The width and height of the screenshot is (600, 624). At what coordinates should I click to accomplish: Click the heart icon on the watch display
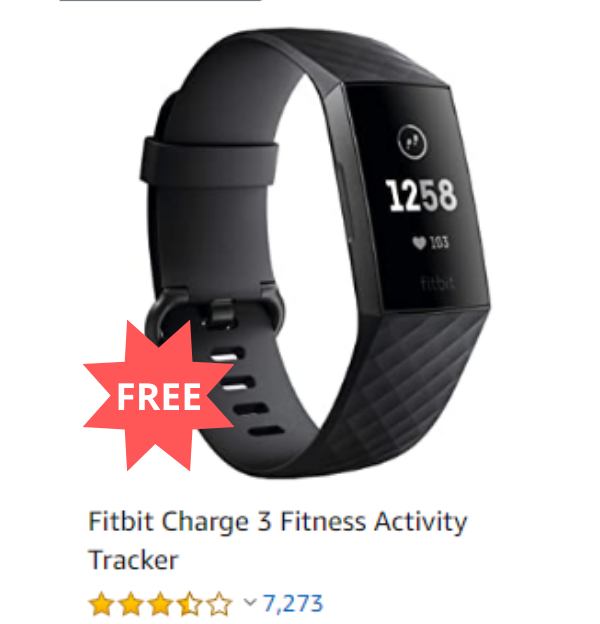pos(419,242)
